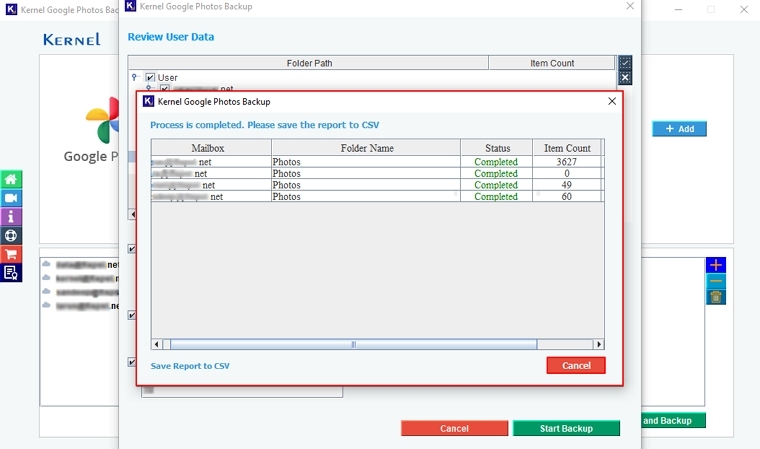Click the Item Count header in report table
The image size is (760, 449).
567,148
